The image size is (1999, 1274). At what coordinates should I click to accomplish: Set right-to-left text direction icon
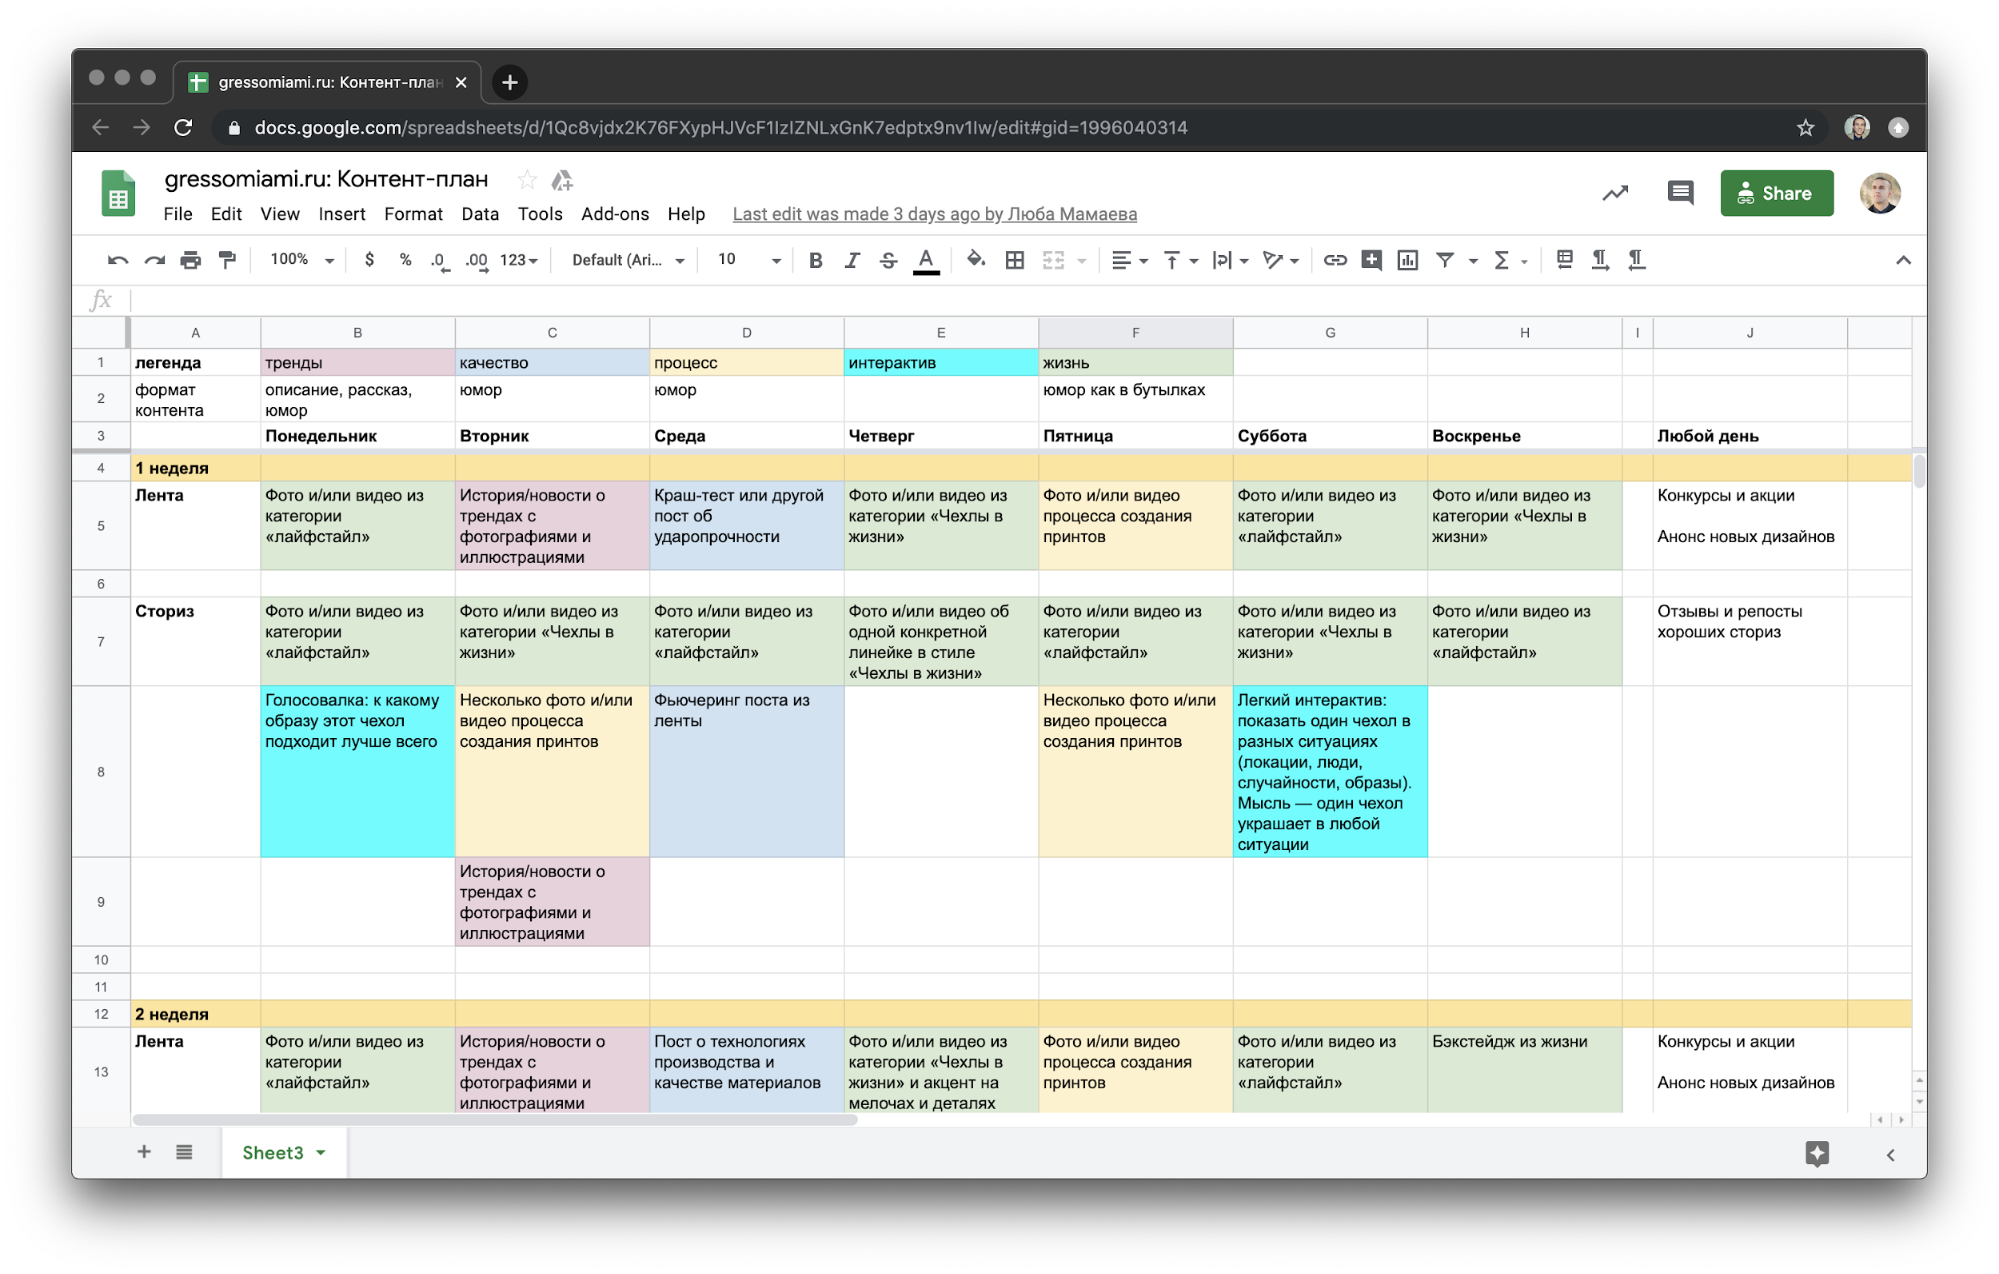(1636, 260)
